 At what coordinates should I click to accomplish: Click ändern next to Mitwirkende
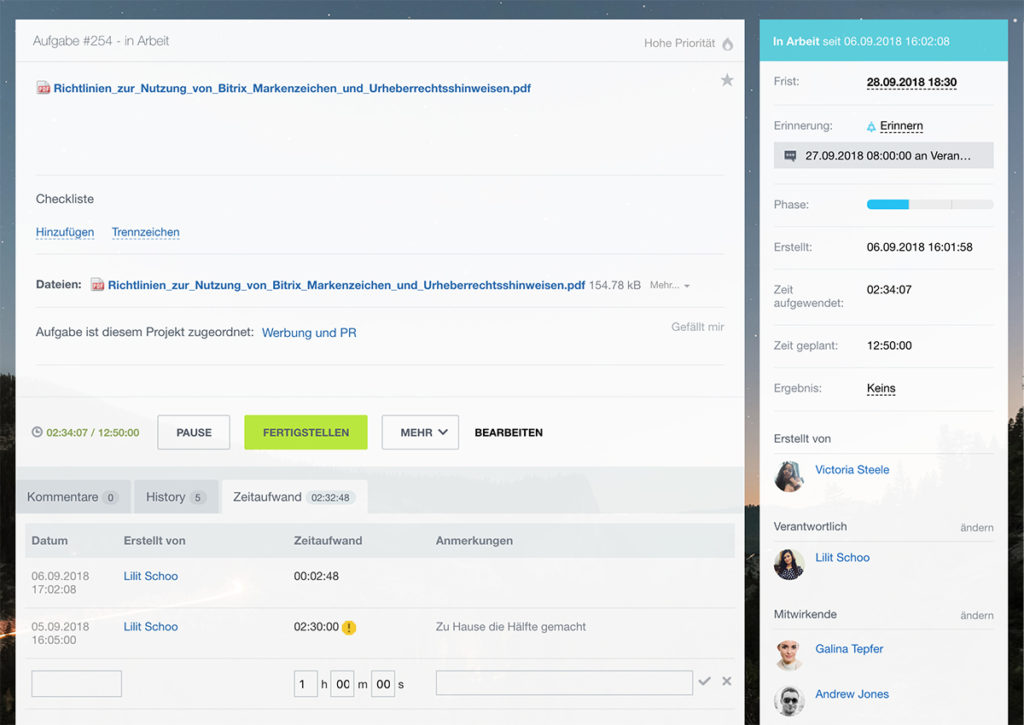pos(977,615)
